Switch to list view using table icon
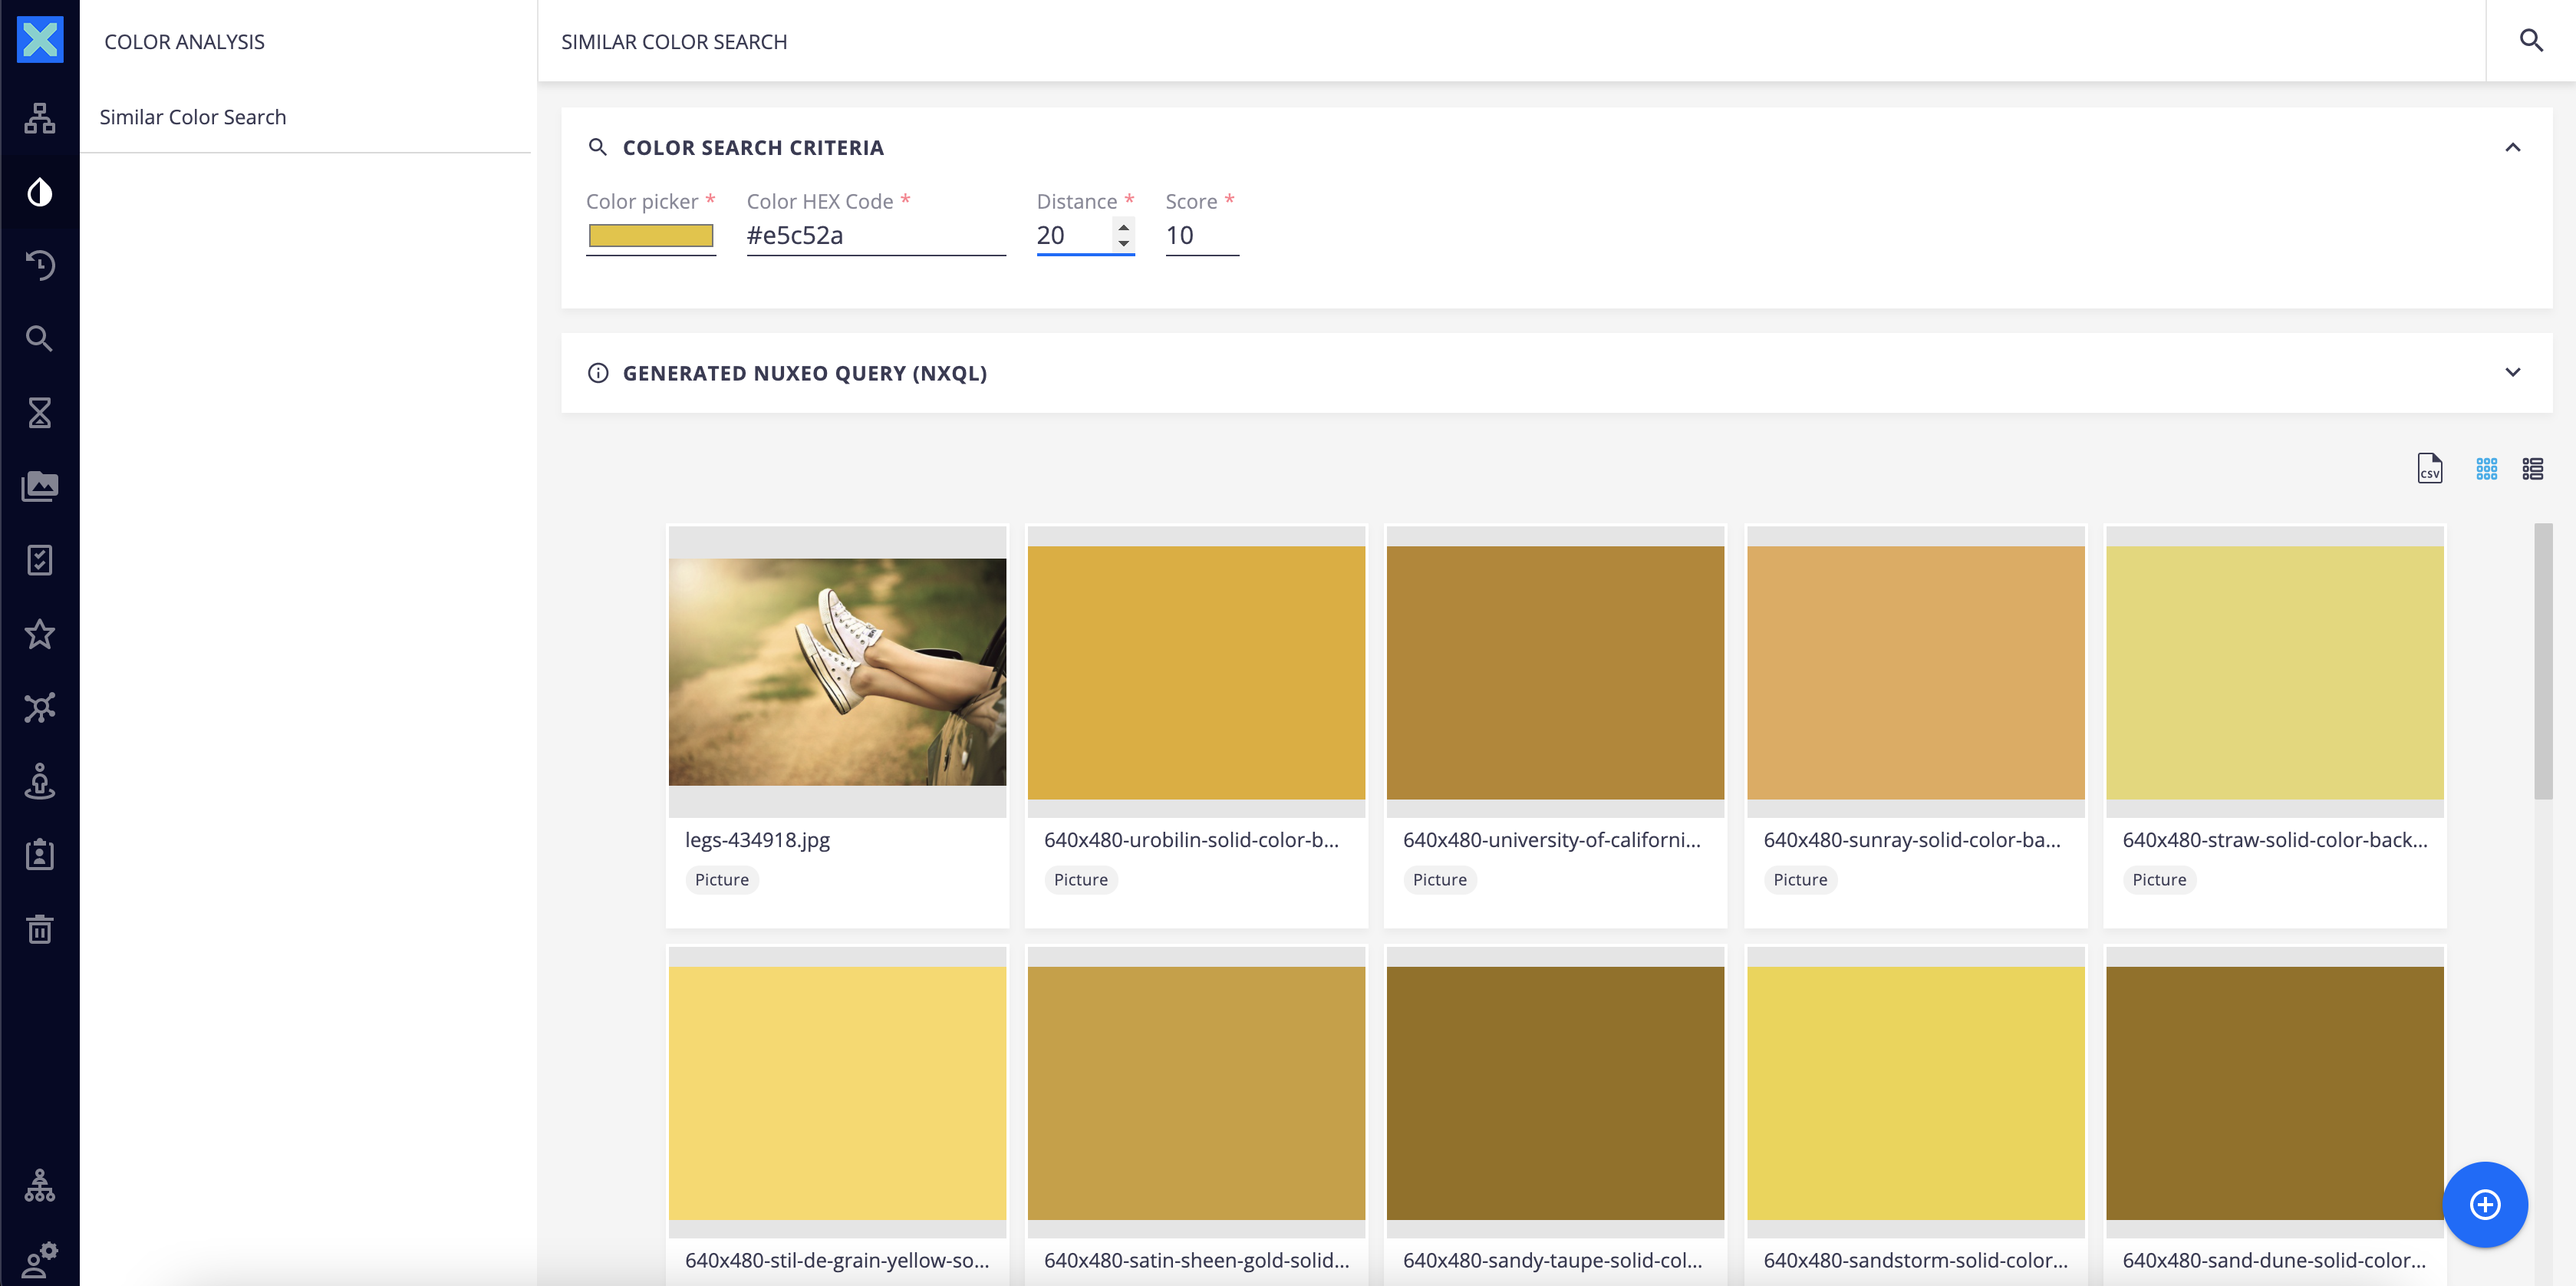The height and width of the screenshot is (1286, 2576). click(x=2535, y=467)
